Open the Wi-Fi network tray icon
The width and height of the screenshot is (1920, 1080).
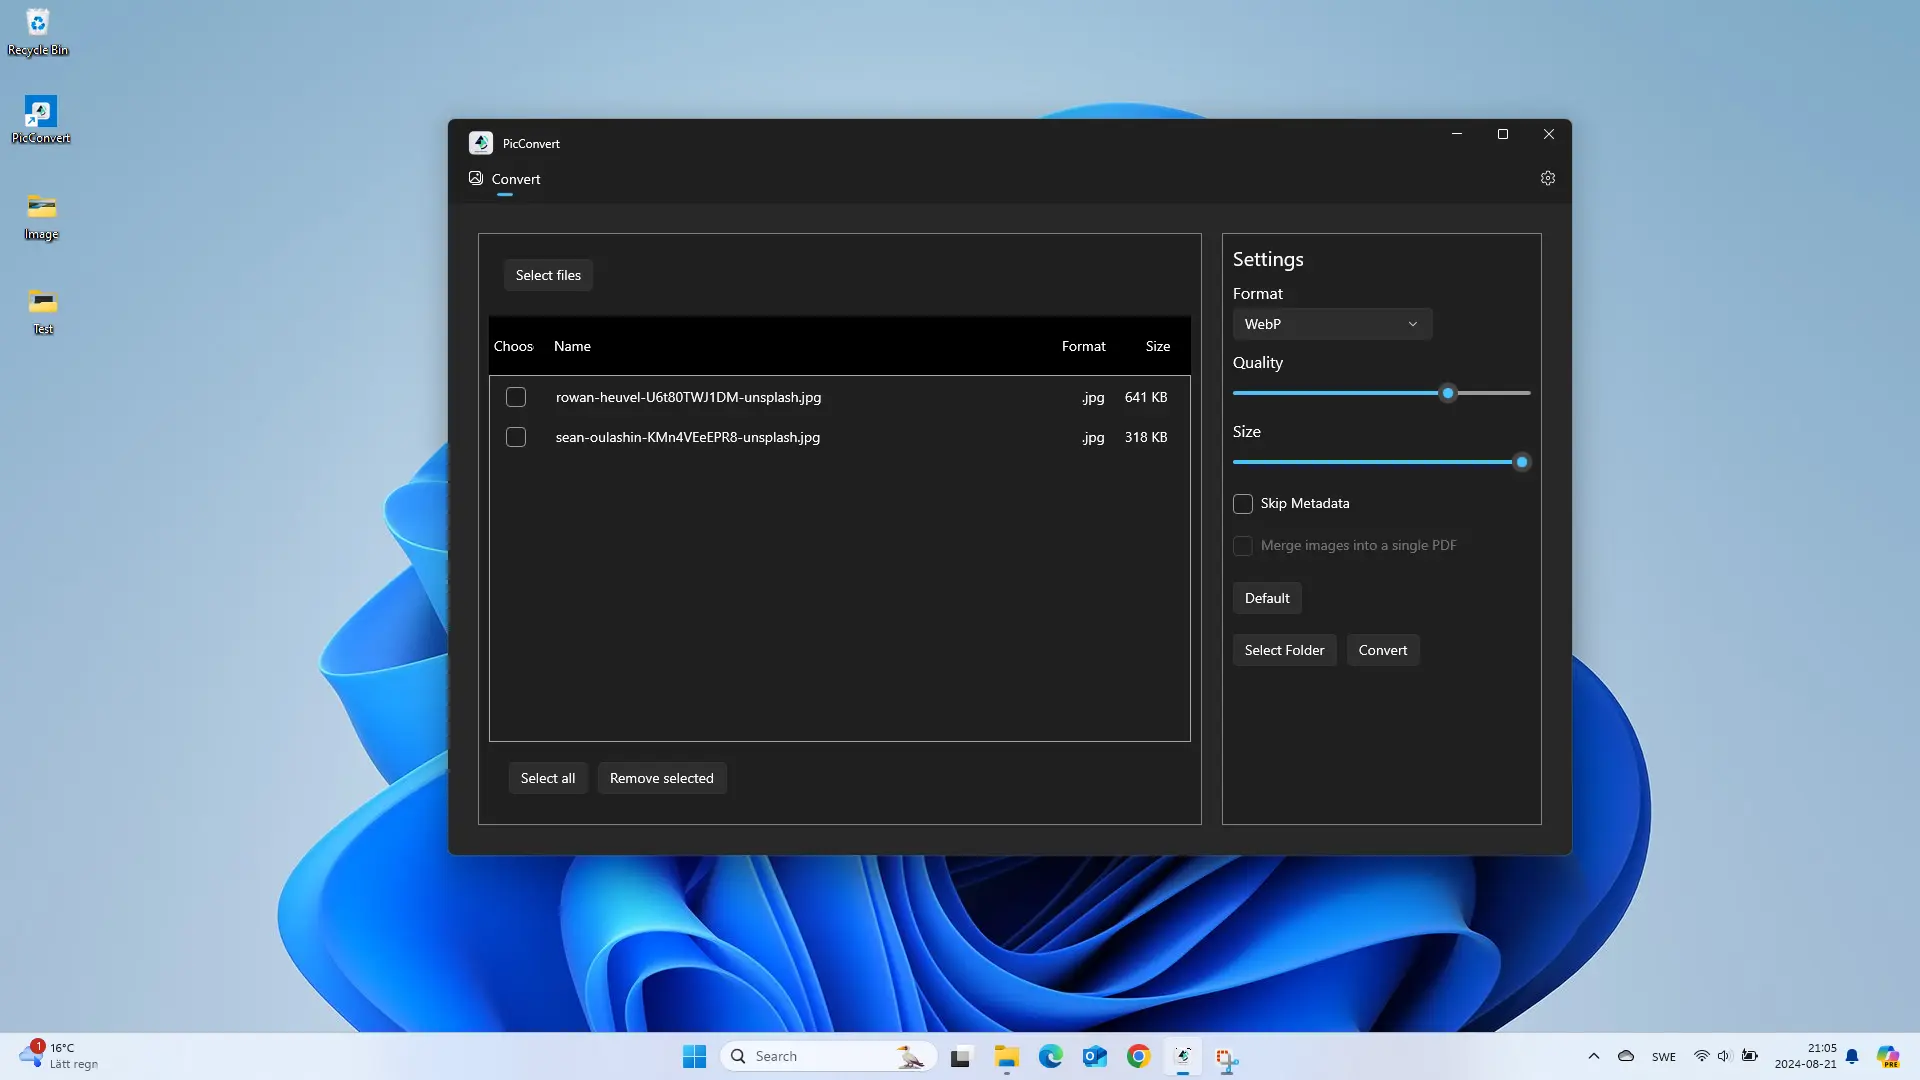click(1701, 1056)
